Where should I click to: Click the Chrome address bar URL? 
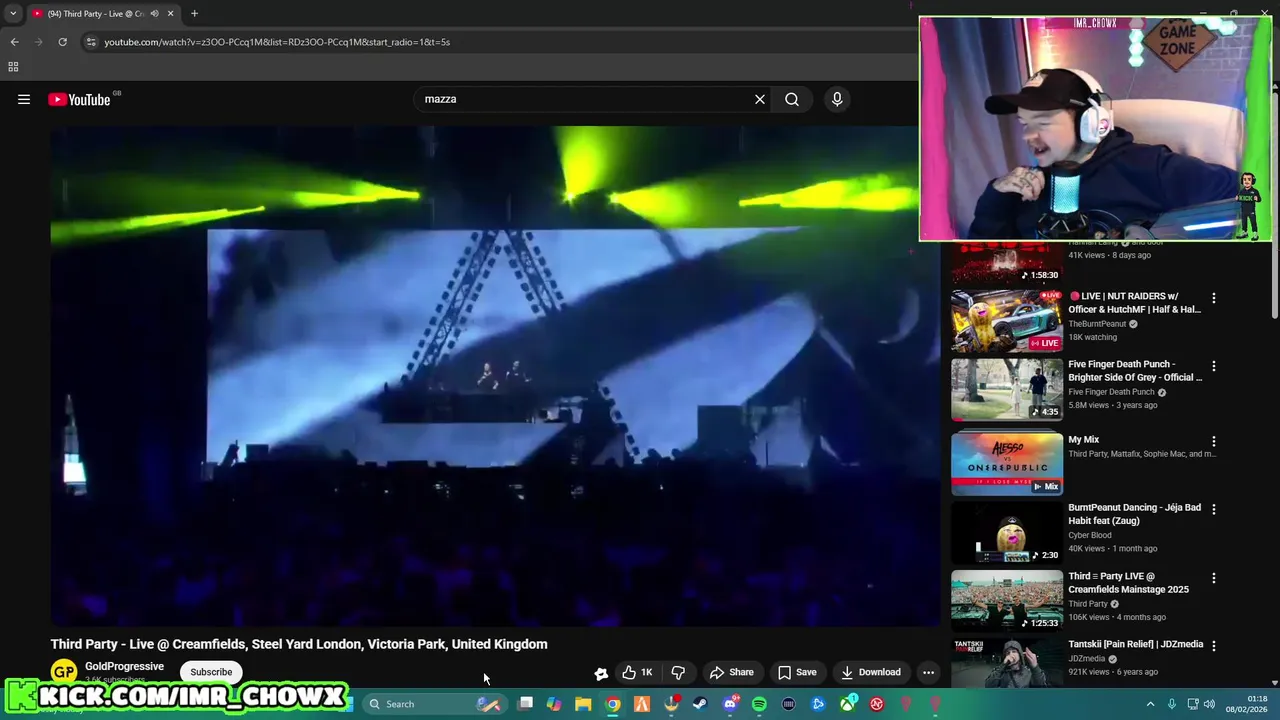click(x=277, y=42)
